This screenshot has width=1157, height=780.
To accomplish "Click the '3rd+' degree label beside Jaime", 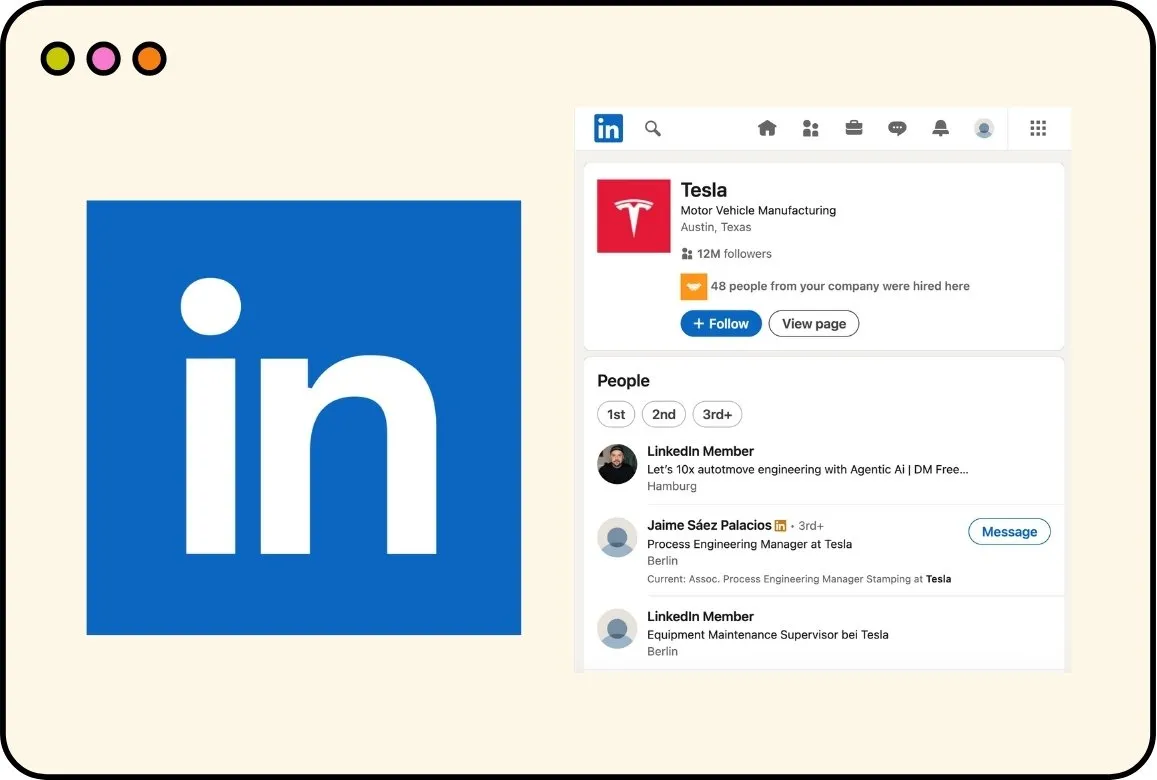I will coord(811,525).
